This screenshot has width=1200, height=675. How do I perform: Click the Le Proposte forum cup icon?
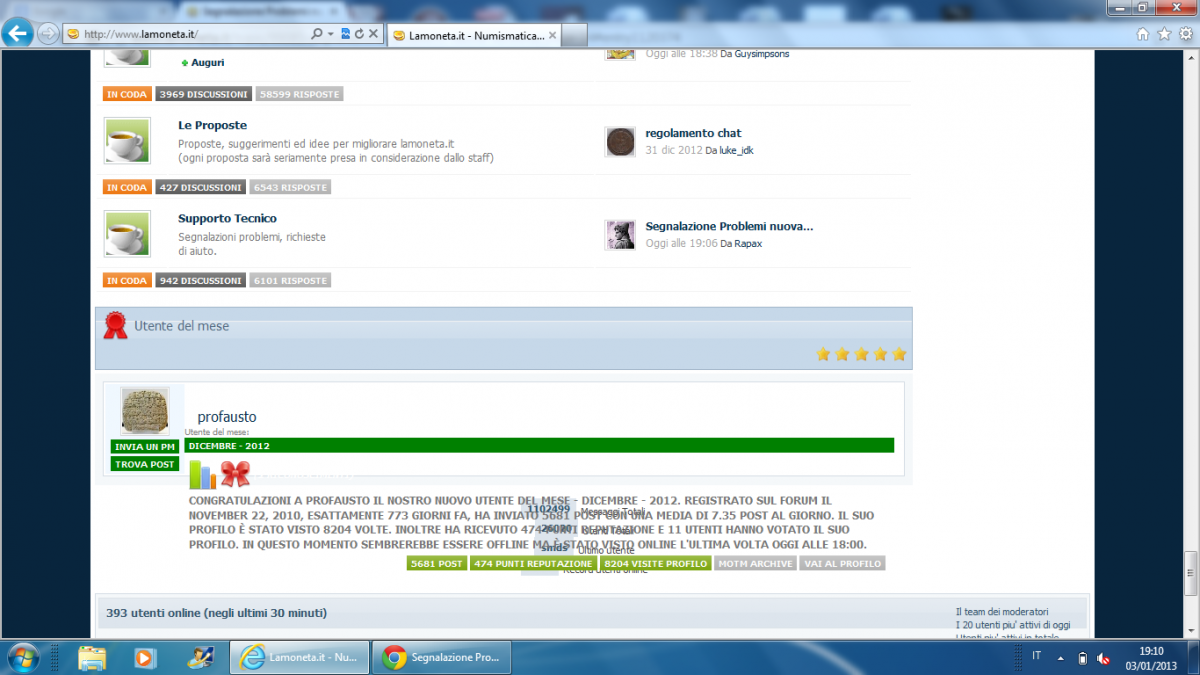(x=127, y=141)
